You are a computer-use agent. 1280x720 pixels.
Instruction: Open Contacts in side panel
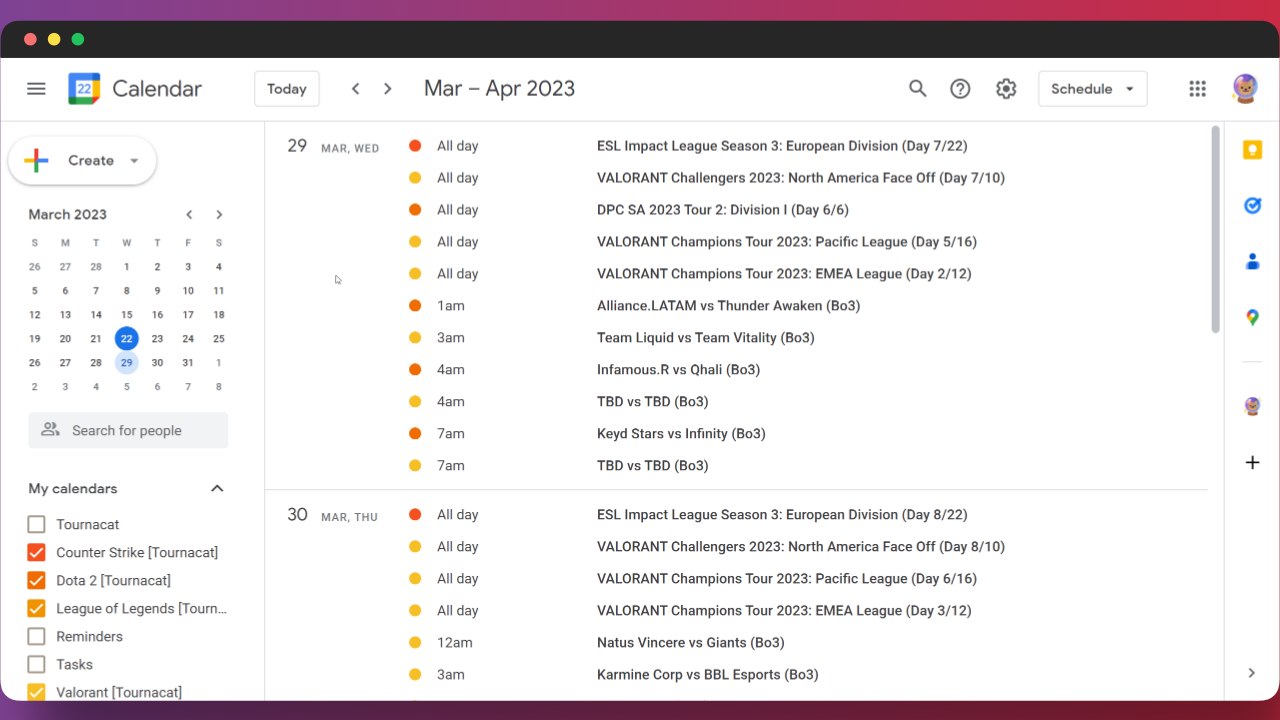[1252, 262]
